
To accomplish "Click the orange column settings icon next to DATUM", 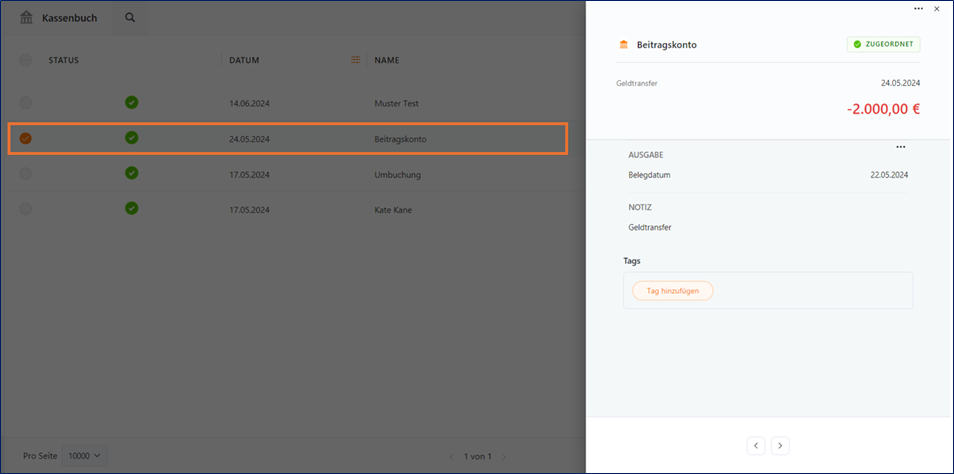I will click(356, 60).
